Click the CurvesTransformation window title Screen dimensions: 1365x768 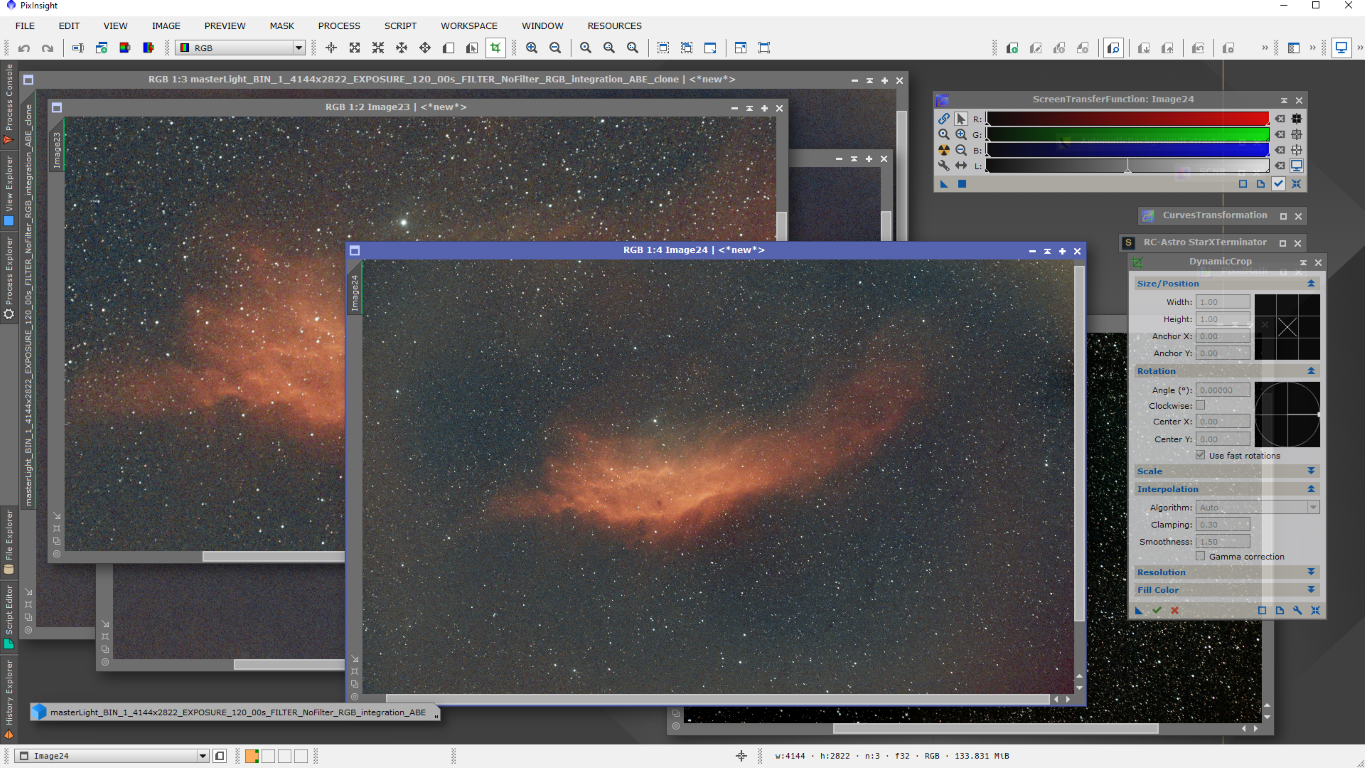tap(1214, 216)
